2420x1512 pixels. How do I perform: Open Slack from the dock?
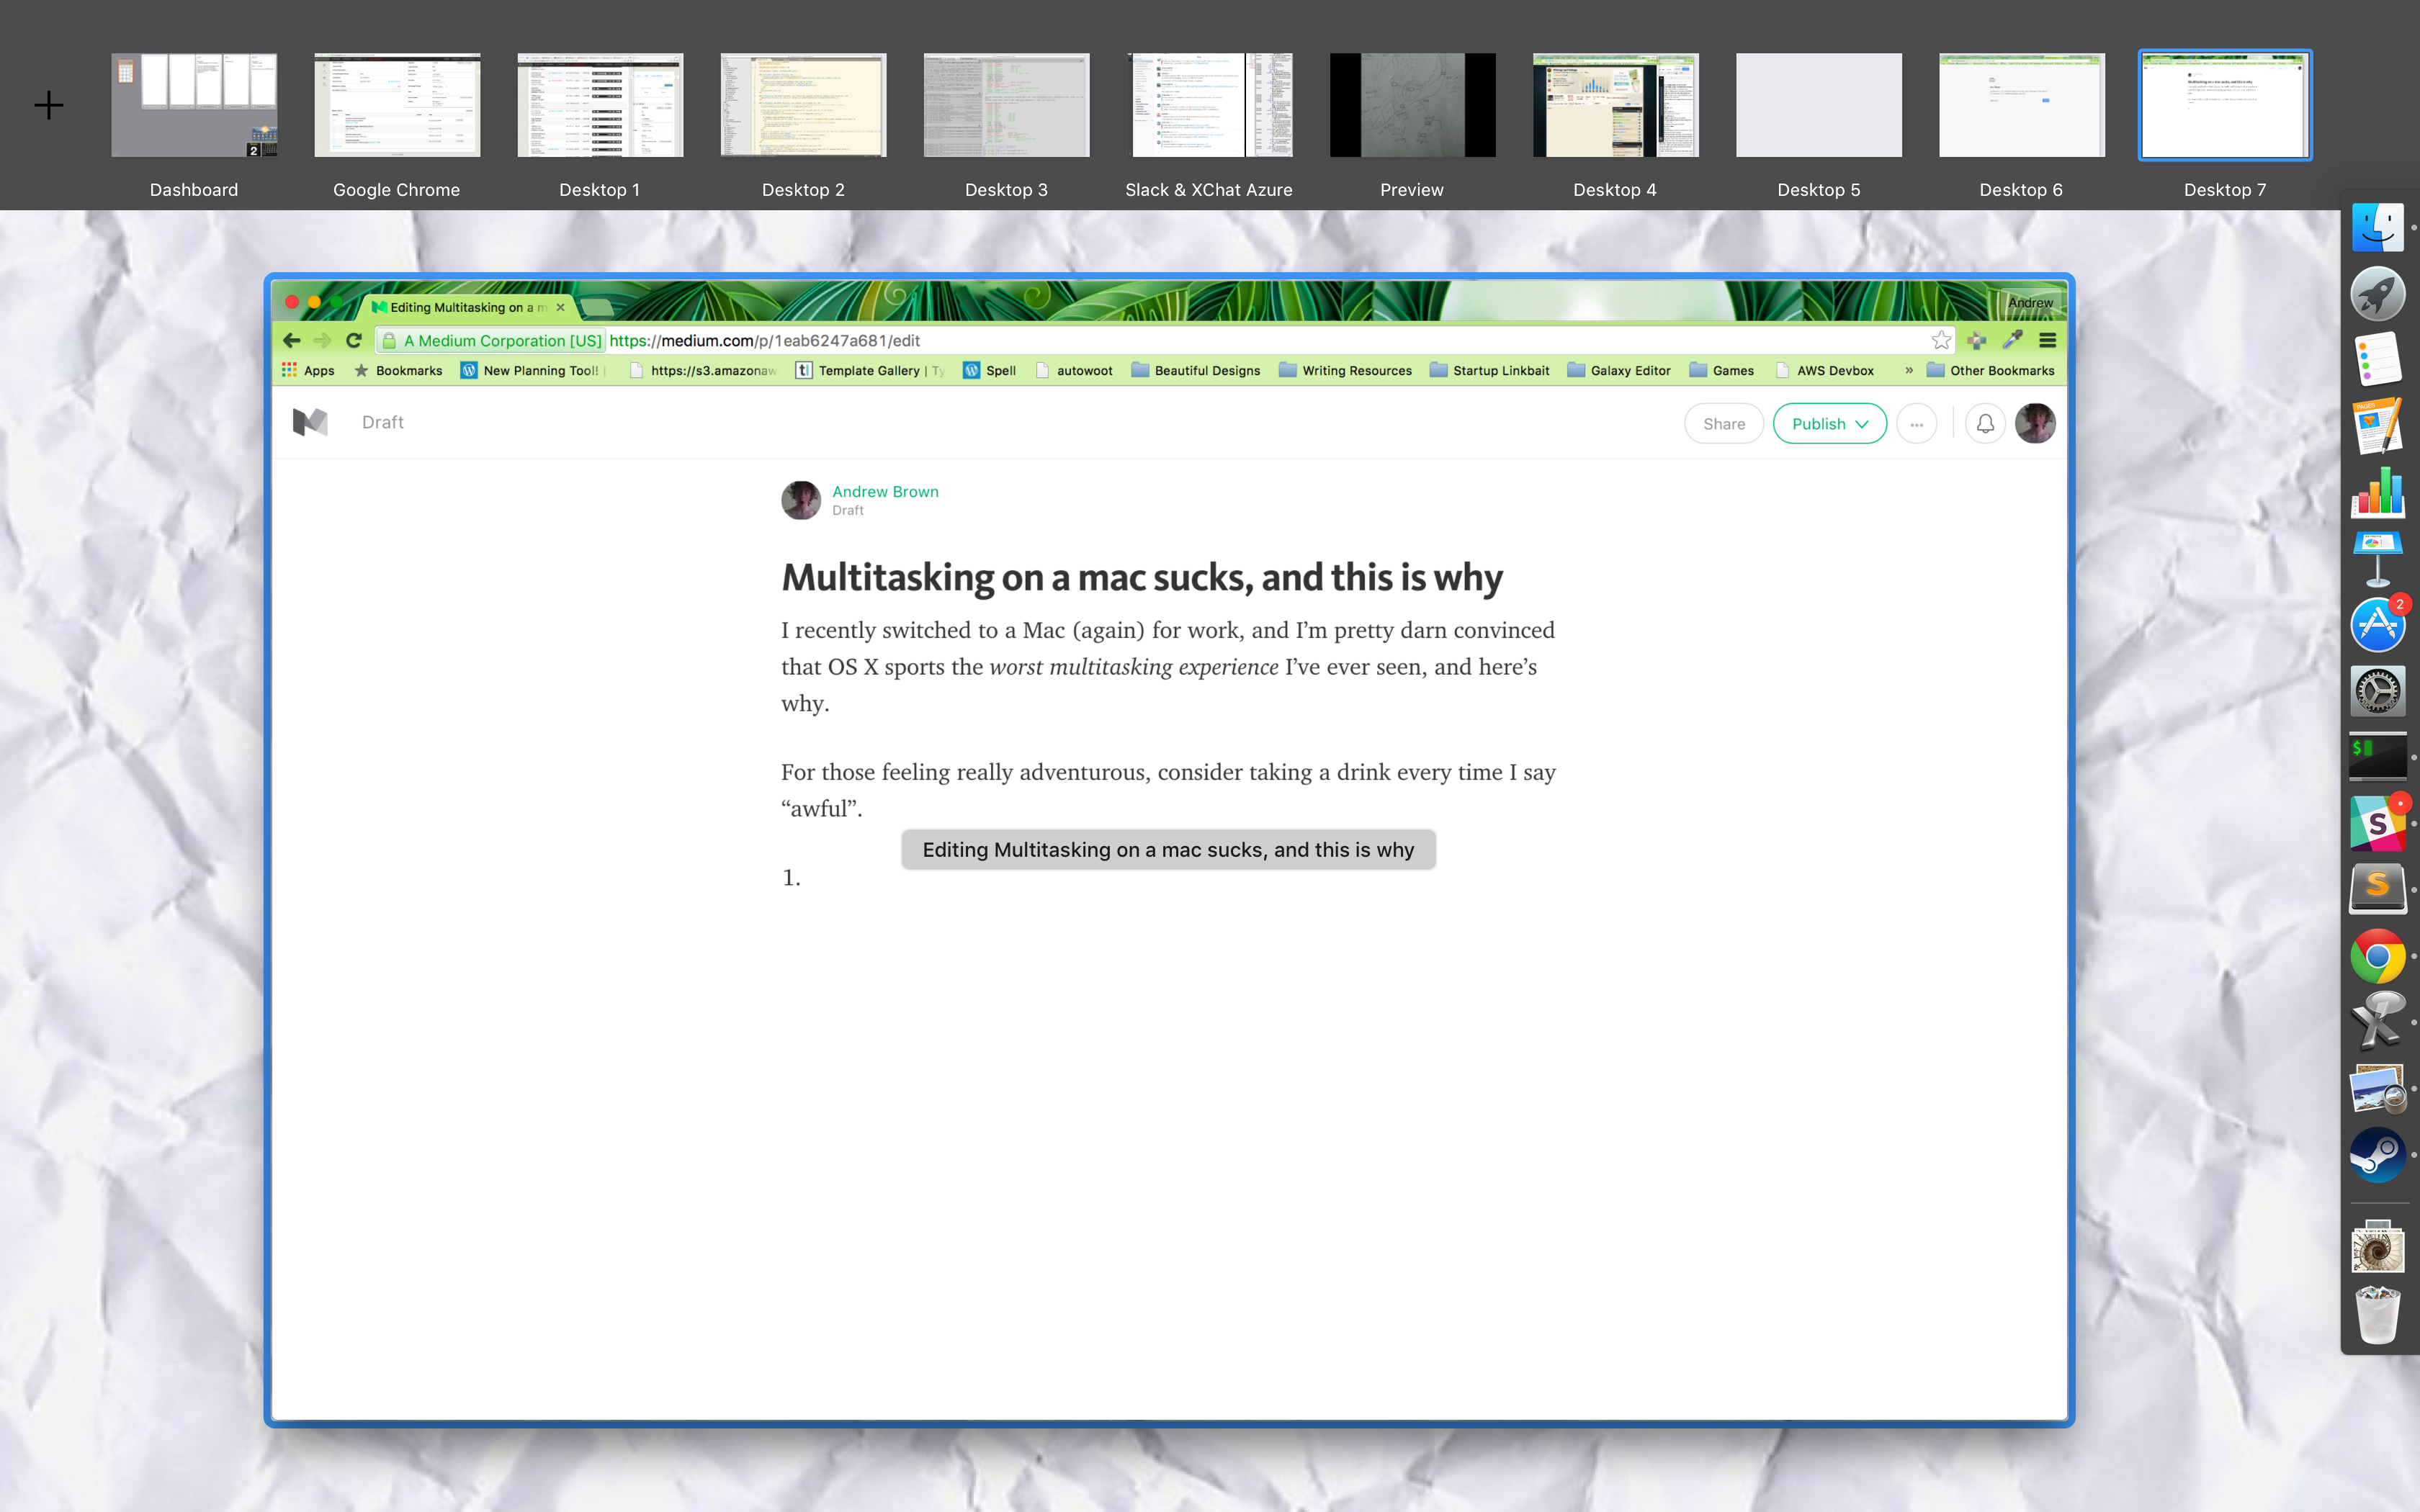pyautogui.click(x=2377, y=823)
